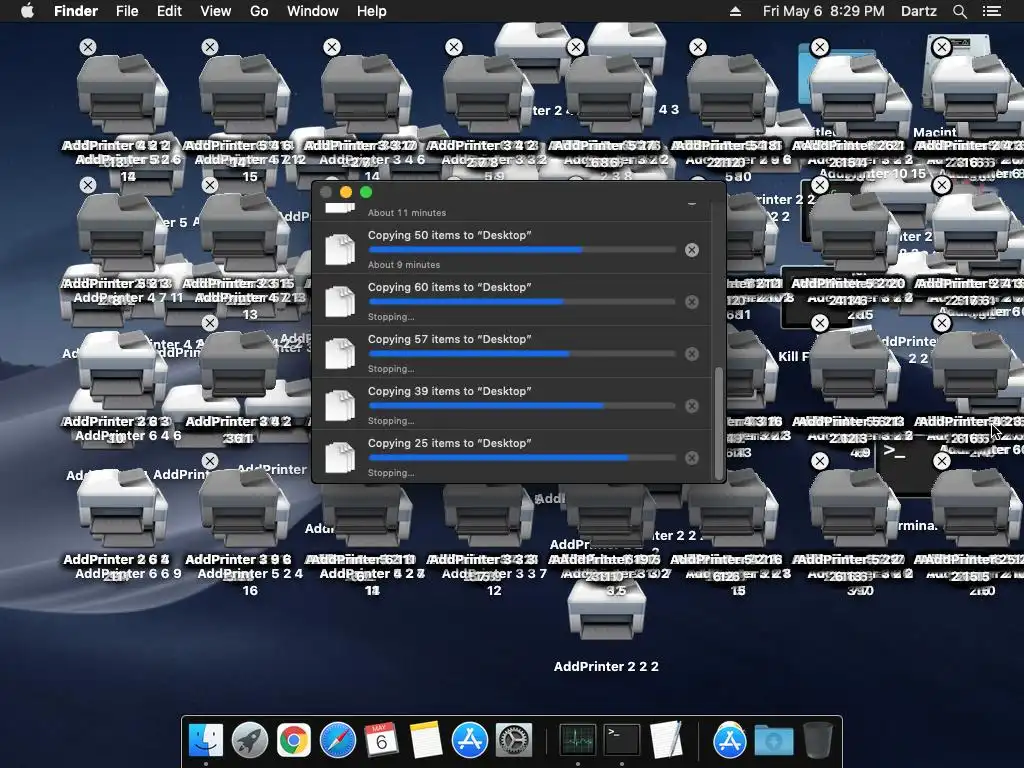Open Notification Center
The image size is (1024, 768).
(x=992, y=11)
